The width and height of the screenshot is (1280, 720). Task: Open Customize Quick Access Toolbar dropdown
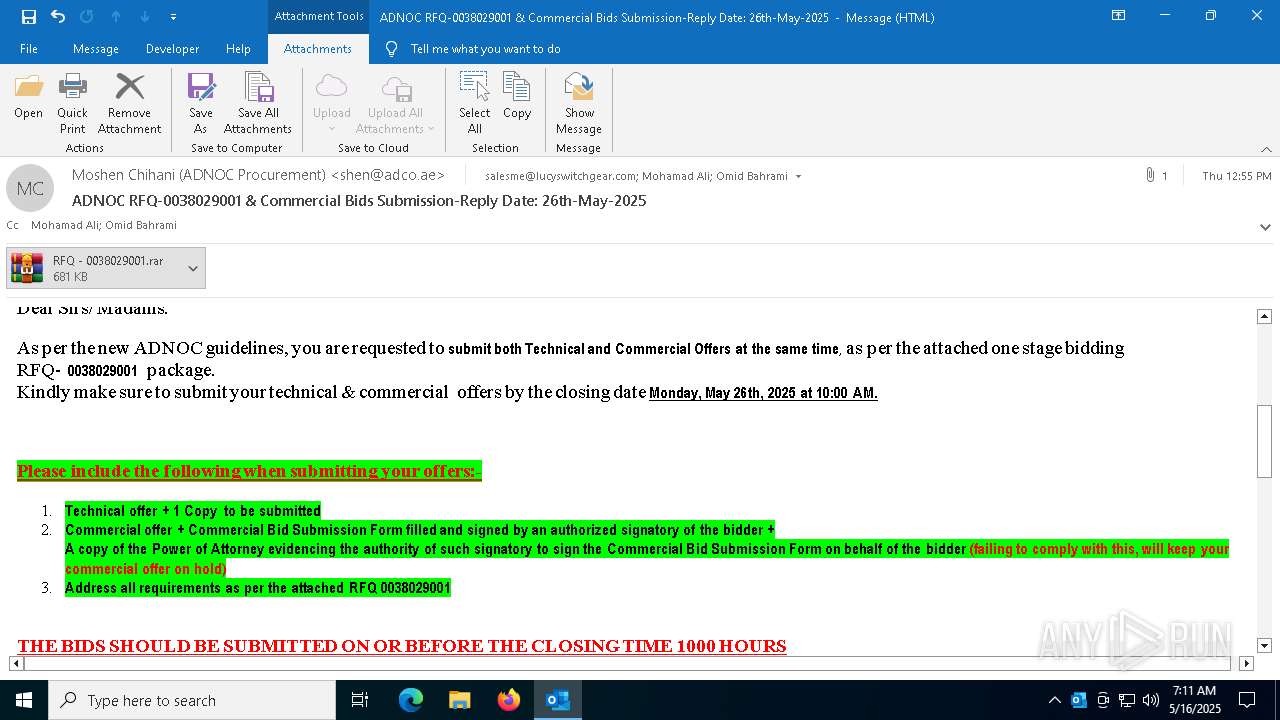[x=173, y=17]
